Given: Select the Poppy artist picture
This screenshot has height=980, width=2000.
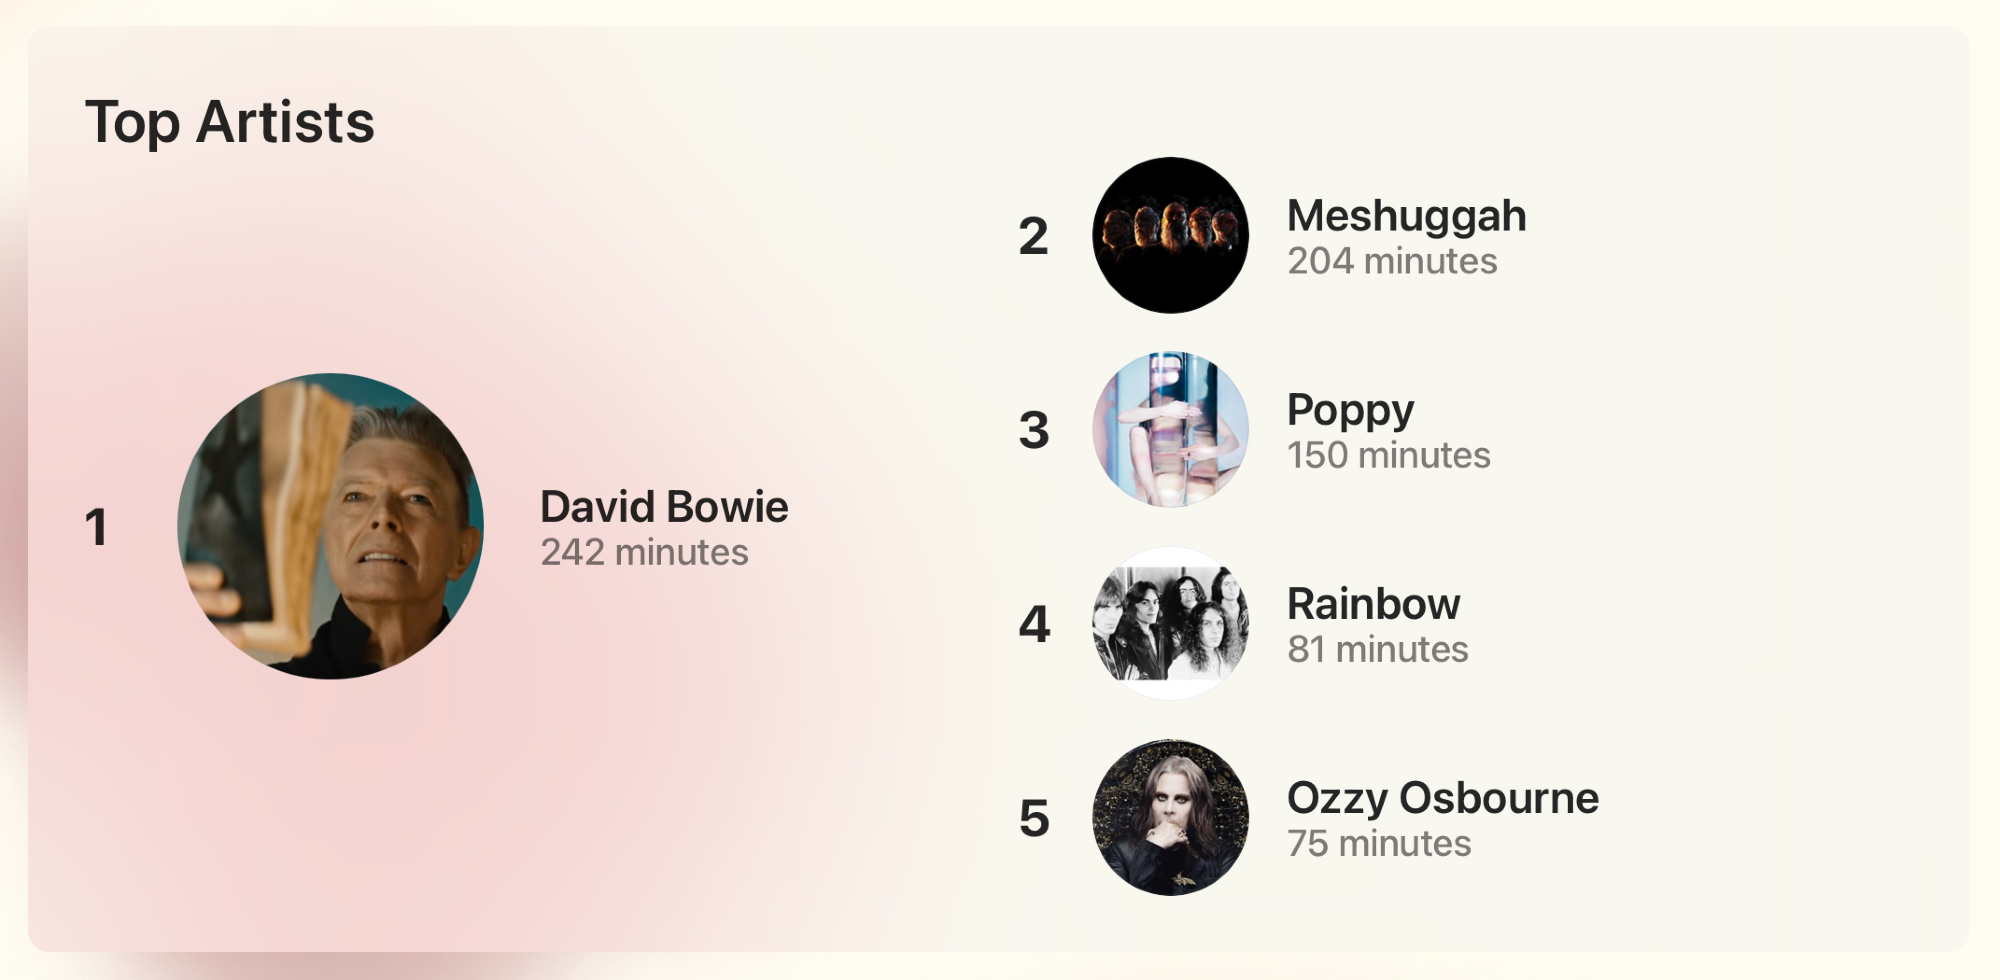Looking at the screenshot, I should coord(1170,429).
